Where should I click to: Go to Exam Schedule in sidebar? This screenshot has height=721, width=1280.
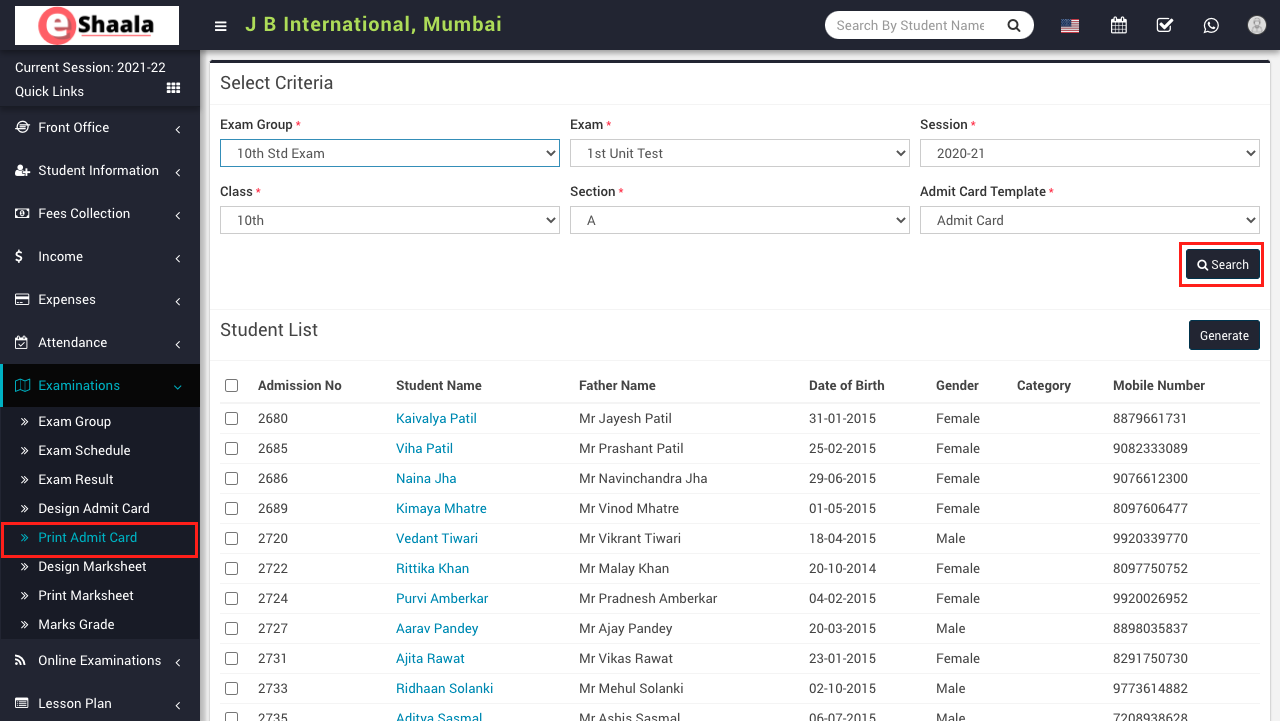click(x=84, y=451)
